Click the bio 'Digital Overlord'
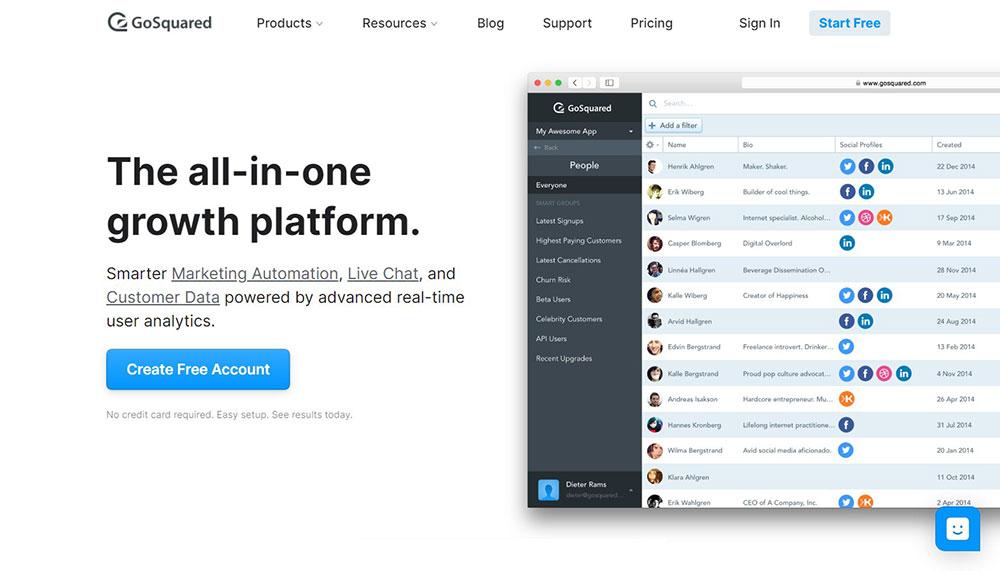The height and width of the screenshot is (571, 1000). 767,243
